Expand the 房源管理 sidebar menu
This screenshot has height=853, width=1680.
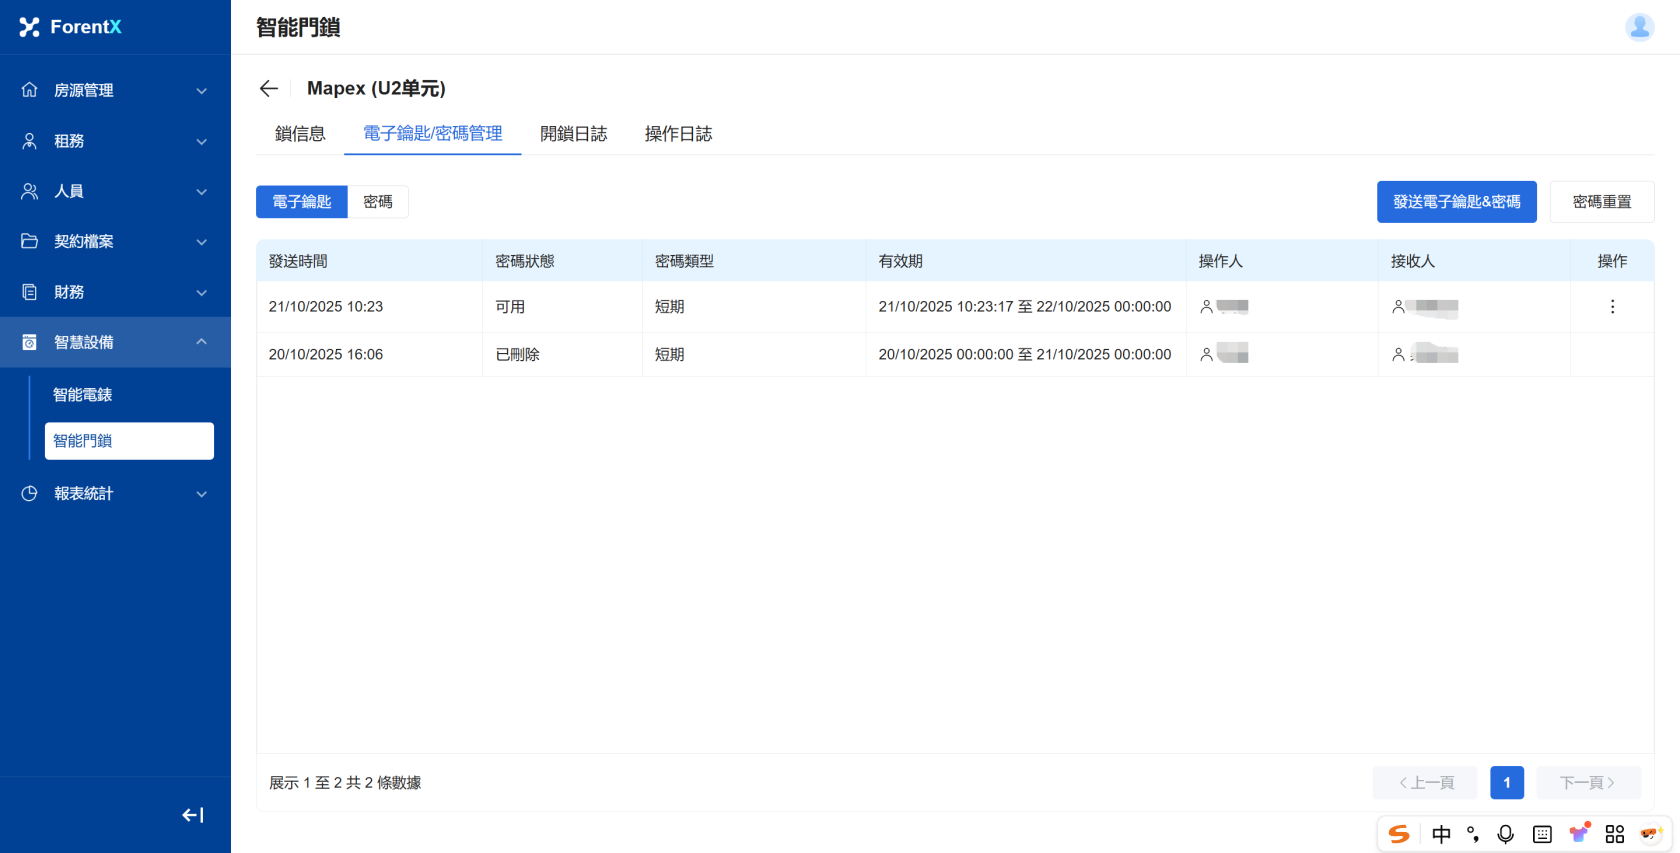(115, 90)
